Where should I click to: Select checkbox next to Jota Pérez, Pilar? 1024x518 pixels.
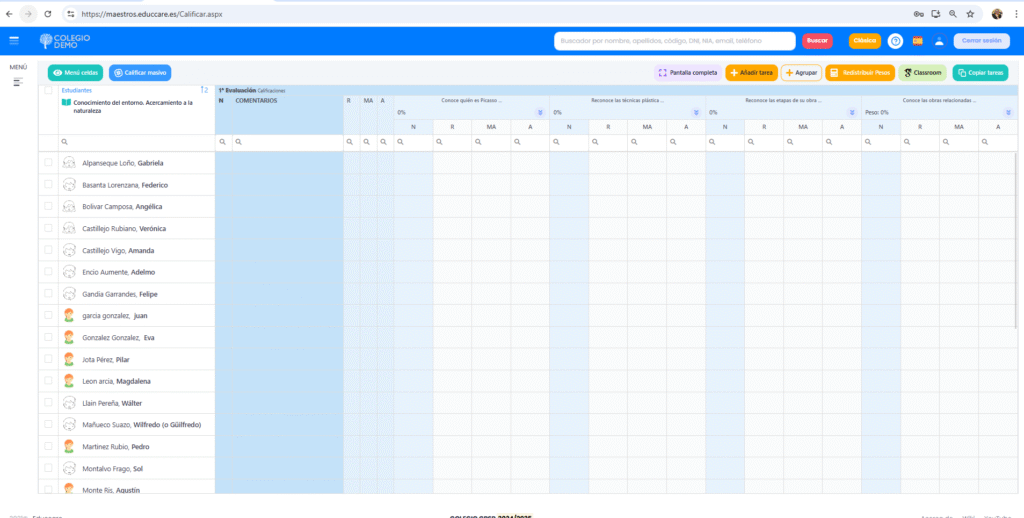click(48, 358)
